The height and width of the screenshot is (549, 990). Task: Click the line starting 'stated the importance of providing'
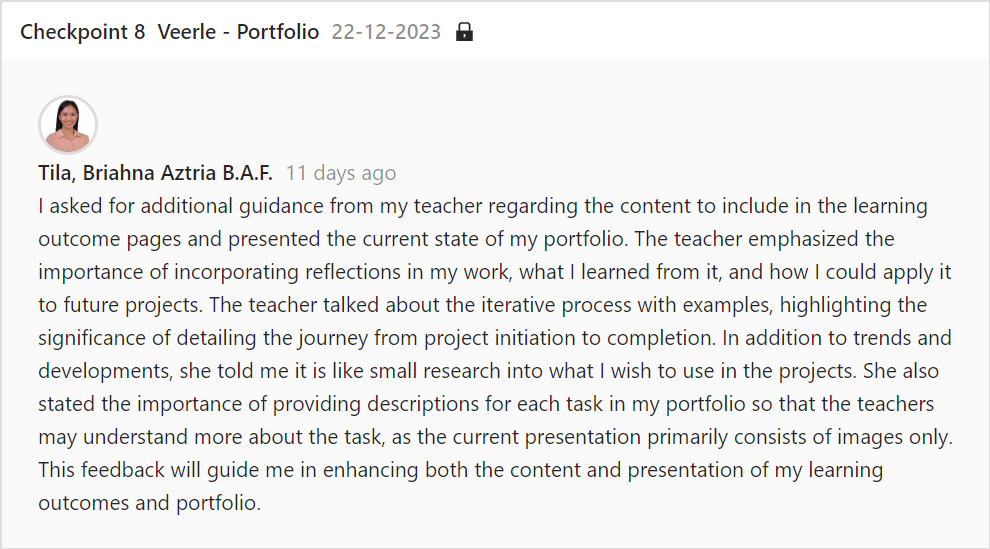(x=486, y=404)
